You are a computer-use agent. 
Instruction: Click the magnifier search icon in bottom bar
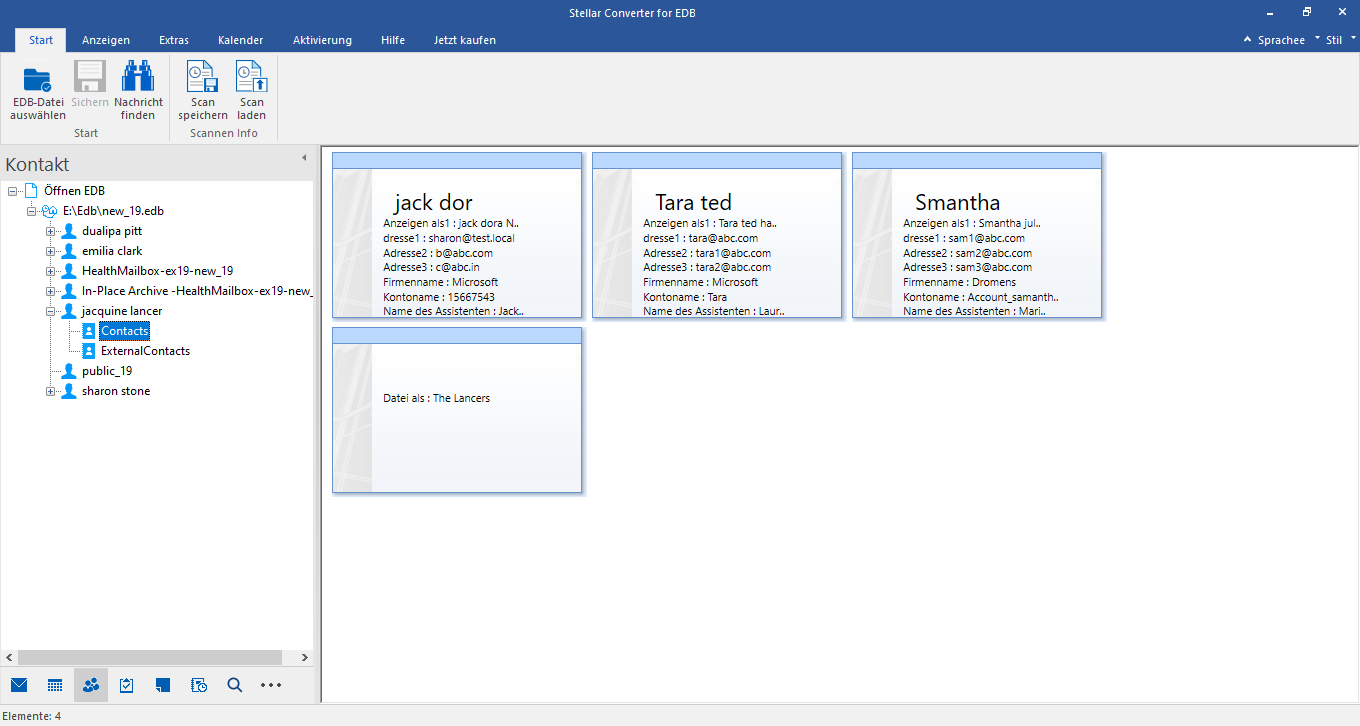[x=235, y=685]
